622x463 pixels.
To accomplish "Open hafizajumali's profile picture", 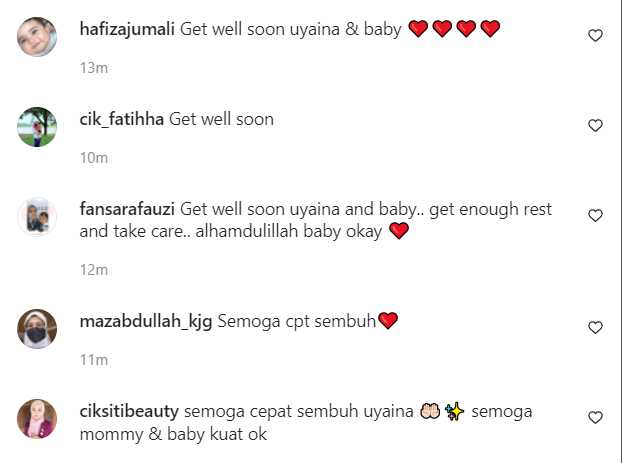I will click(x=37, y=37).
